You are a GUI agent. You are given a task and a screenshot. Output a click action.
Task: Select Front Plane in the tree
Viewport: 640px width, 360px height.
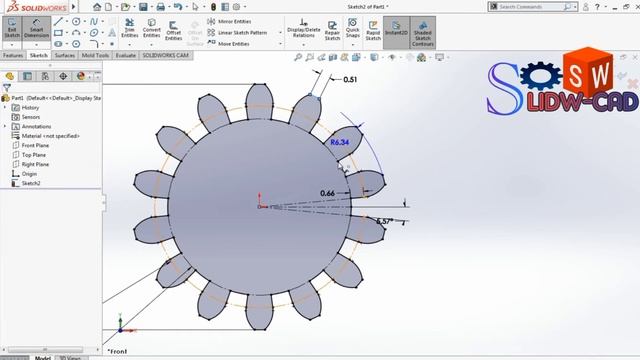click(x=35, y=145)
